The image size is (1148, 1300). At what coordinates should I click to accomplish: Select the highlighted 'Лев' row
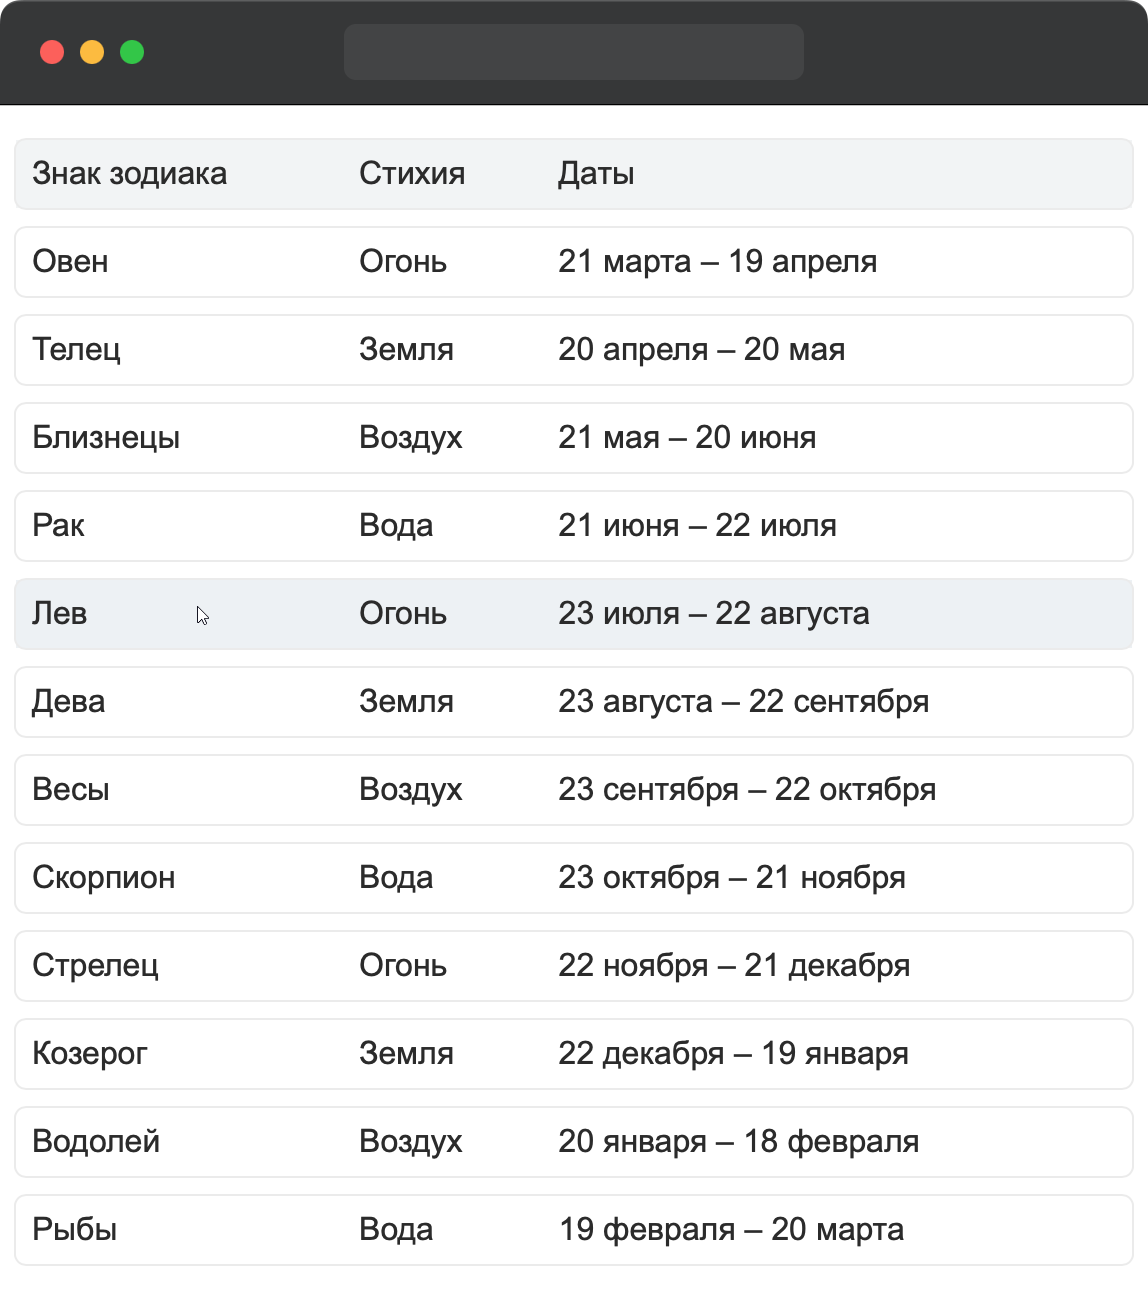(x=573, y=614)
